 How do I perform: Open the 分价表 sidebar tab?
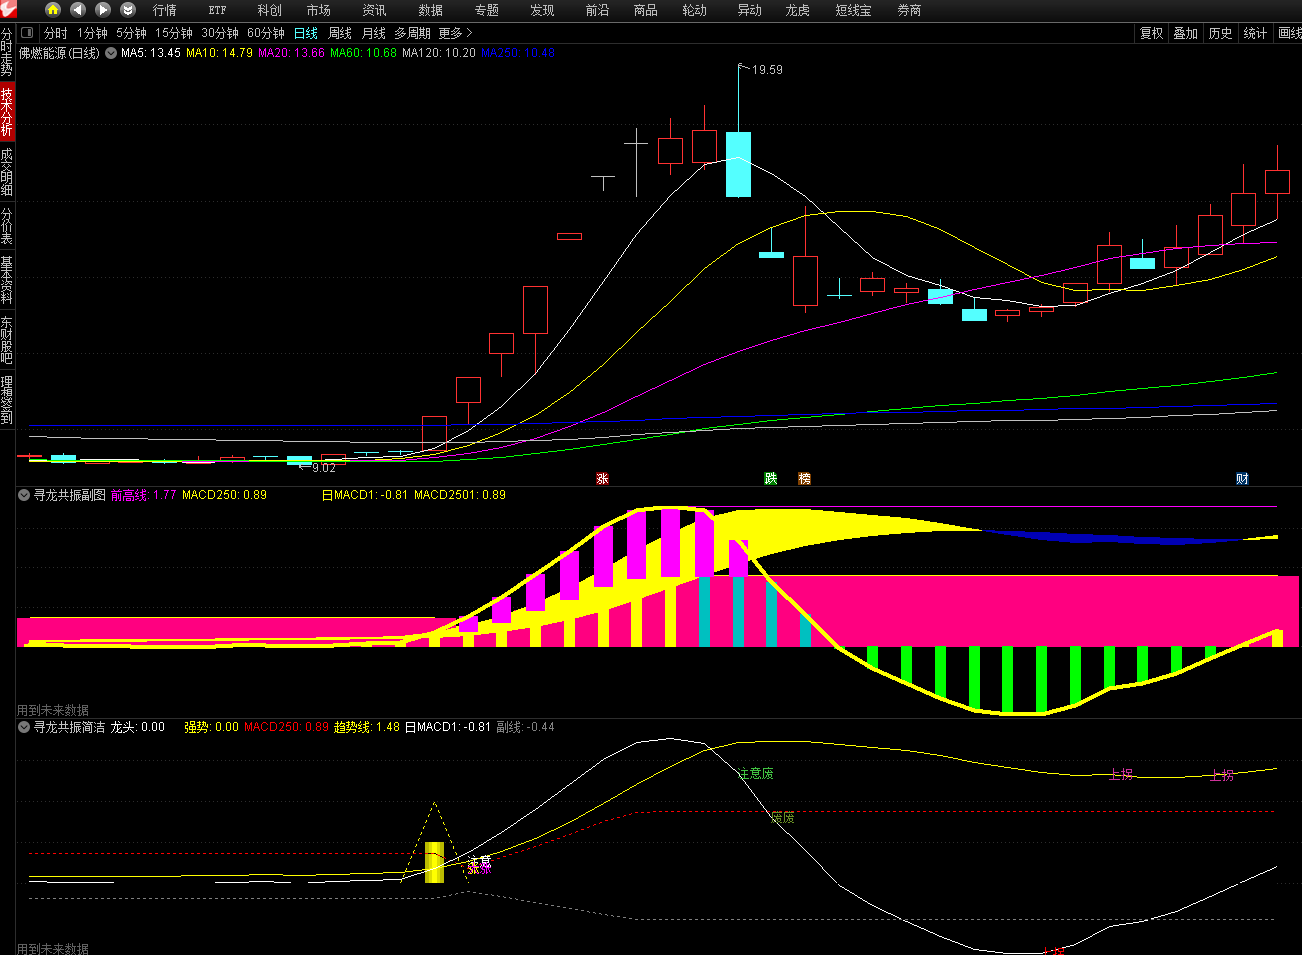(x=7, y=226)
